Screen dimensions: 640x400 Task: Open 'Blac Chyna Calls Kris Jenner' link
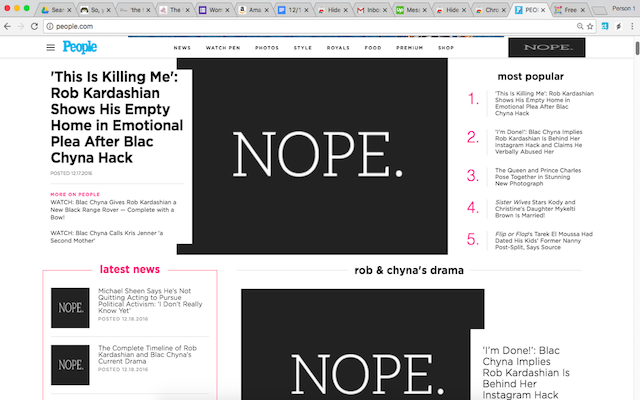(x=107, y=237)
